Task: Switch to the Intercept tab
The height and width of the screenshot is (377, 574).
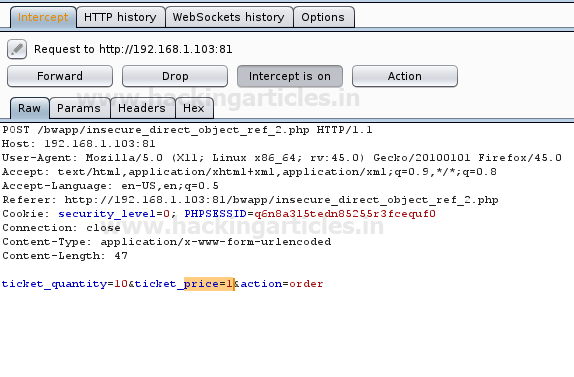Action: [43, 17]
